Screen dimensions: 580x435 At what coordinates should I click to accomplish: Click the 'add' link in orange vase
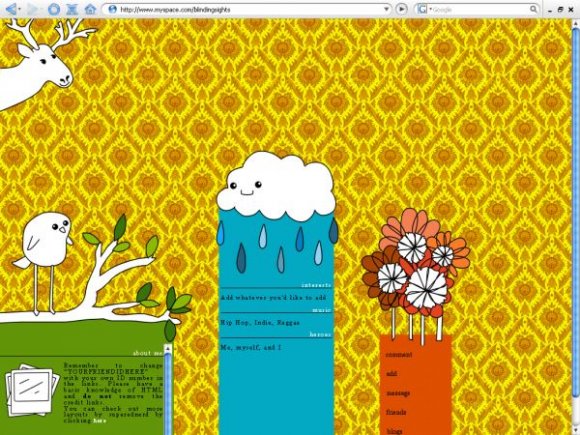point(392,374)
